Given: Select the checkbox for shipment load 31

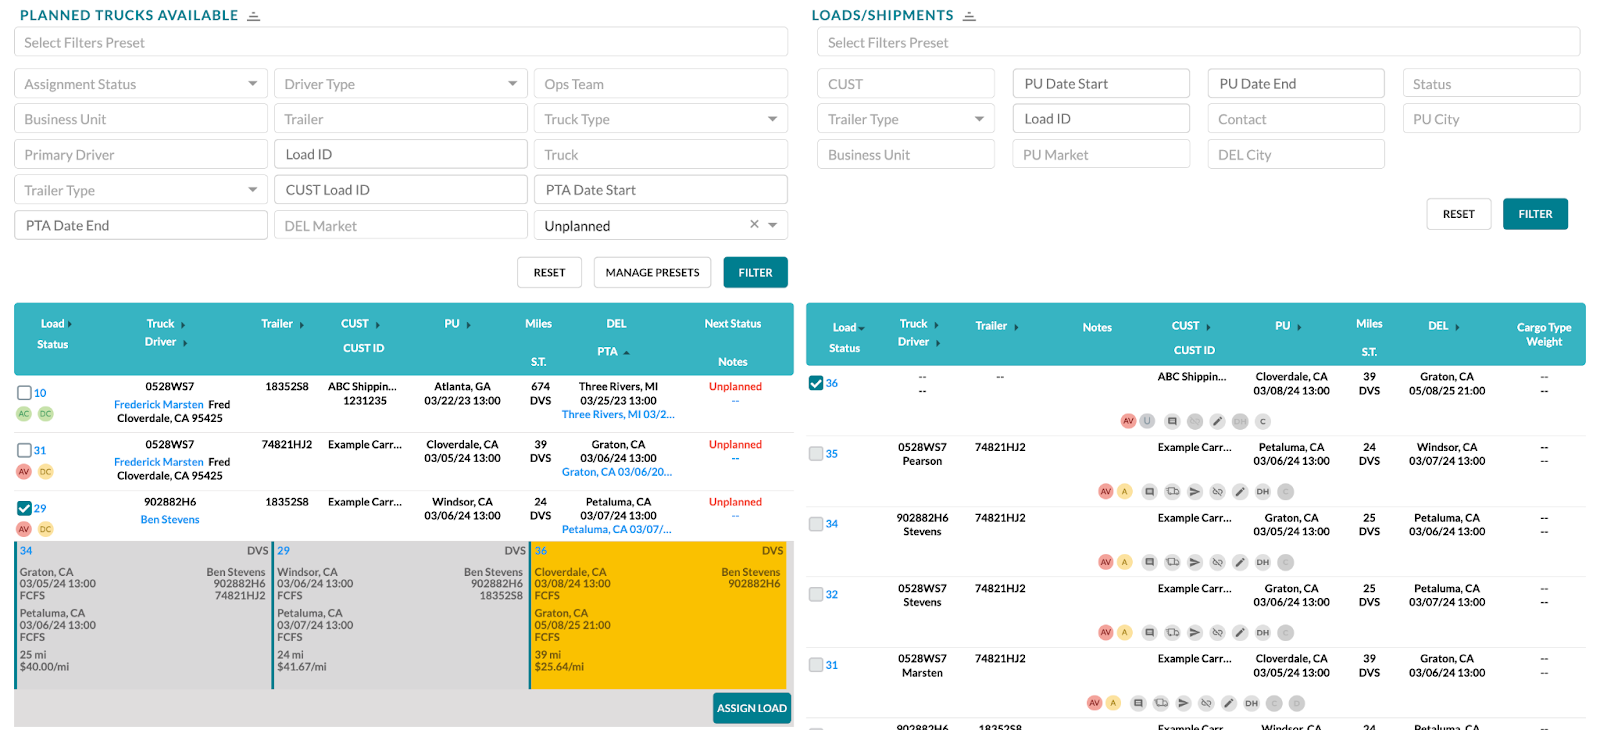Looking at the screenshot, I should point(816,665).
